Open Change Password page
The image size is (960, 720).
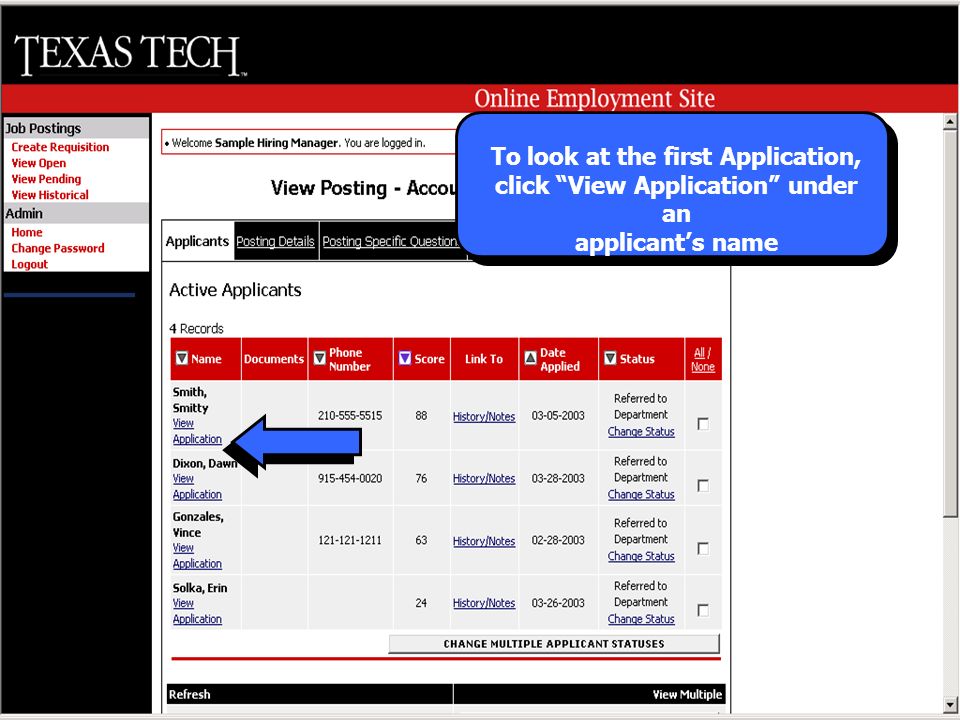58,248
